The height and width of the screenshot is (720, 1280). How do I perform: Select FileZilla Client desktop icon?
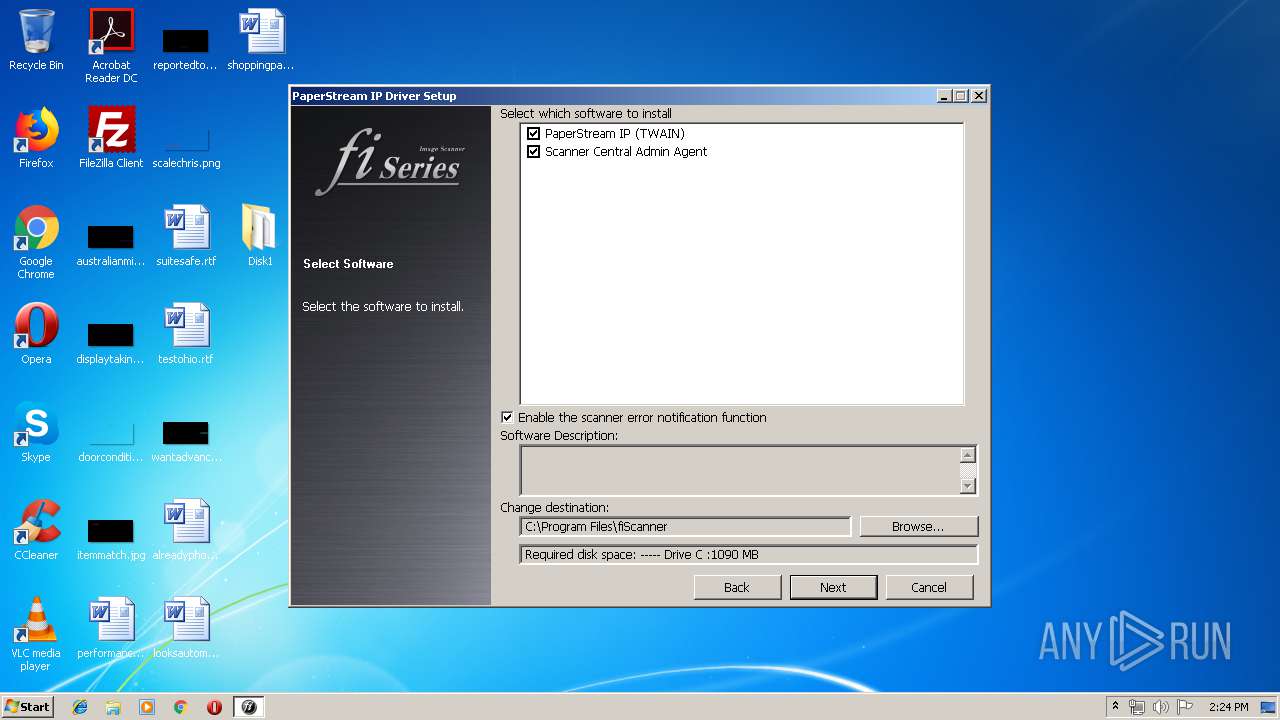111,138
